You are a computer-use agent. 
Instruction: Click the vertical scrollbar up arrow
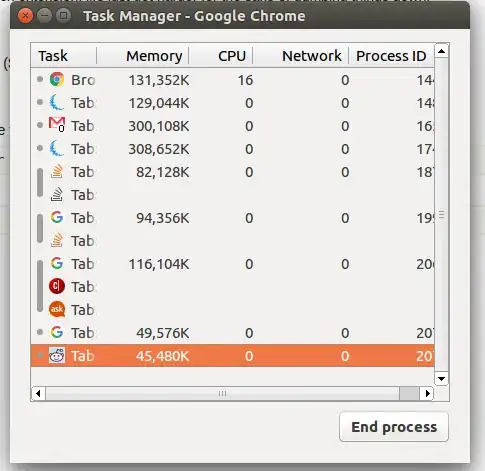(x=442, y=51)
